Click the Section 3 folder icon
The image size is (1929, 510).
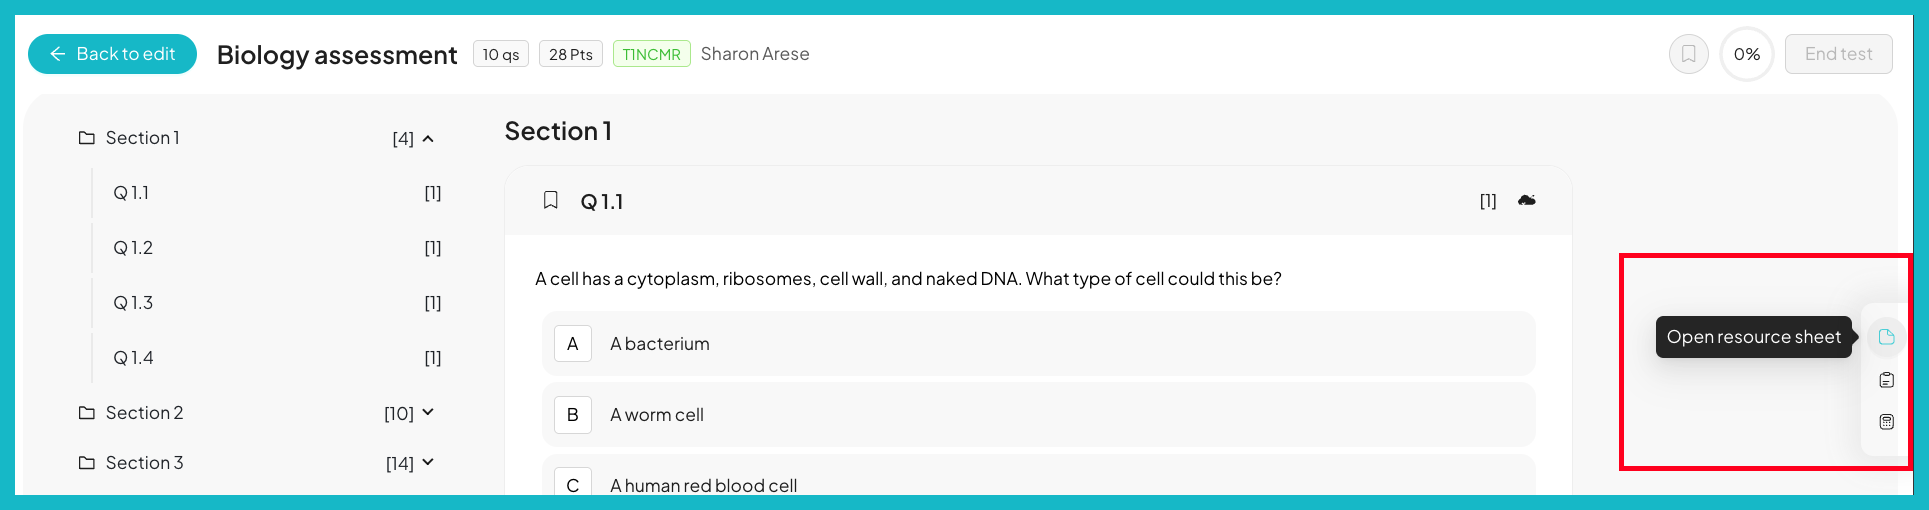[87, 463]
